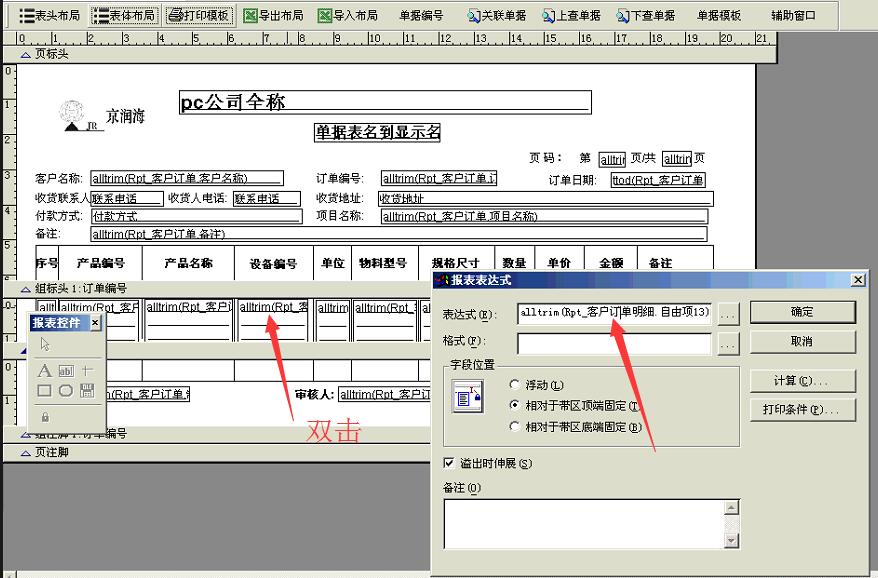Select the text field (ab) tool
The width and height of the screenshot is (878, 578).
[66, 372]
